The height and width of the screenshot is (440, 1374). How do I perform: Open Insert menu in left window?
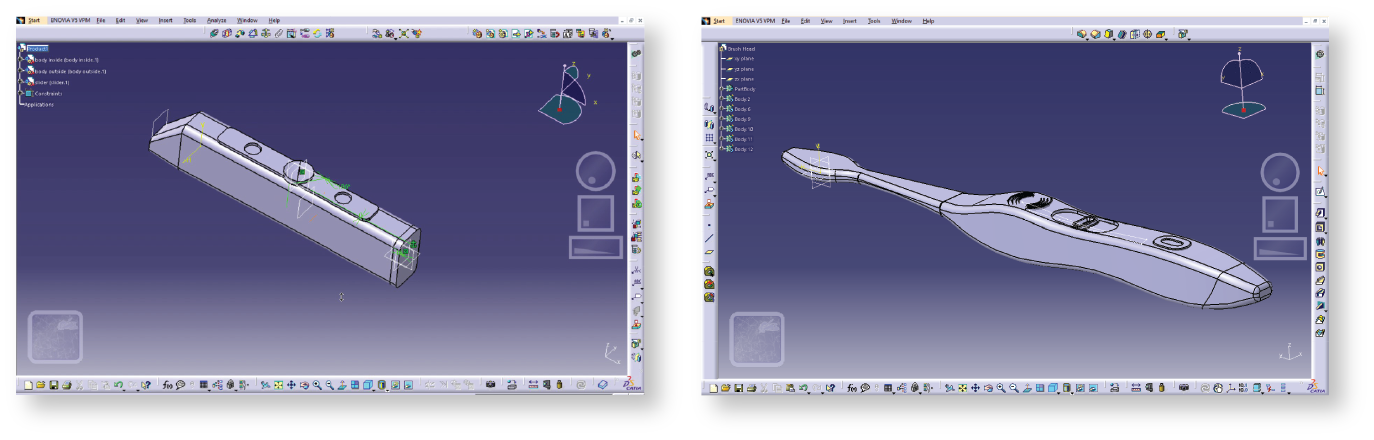[x=165, y=20]
